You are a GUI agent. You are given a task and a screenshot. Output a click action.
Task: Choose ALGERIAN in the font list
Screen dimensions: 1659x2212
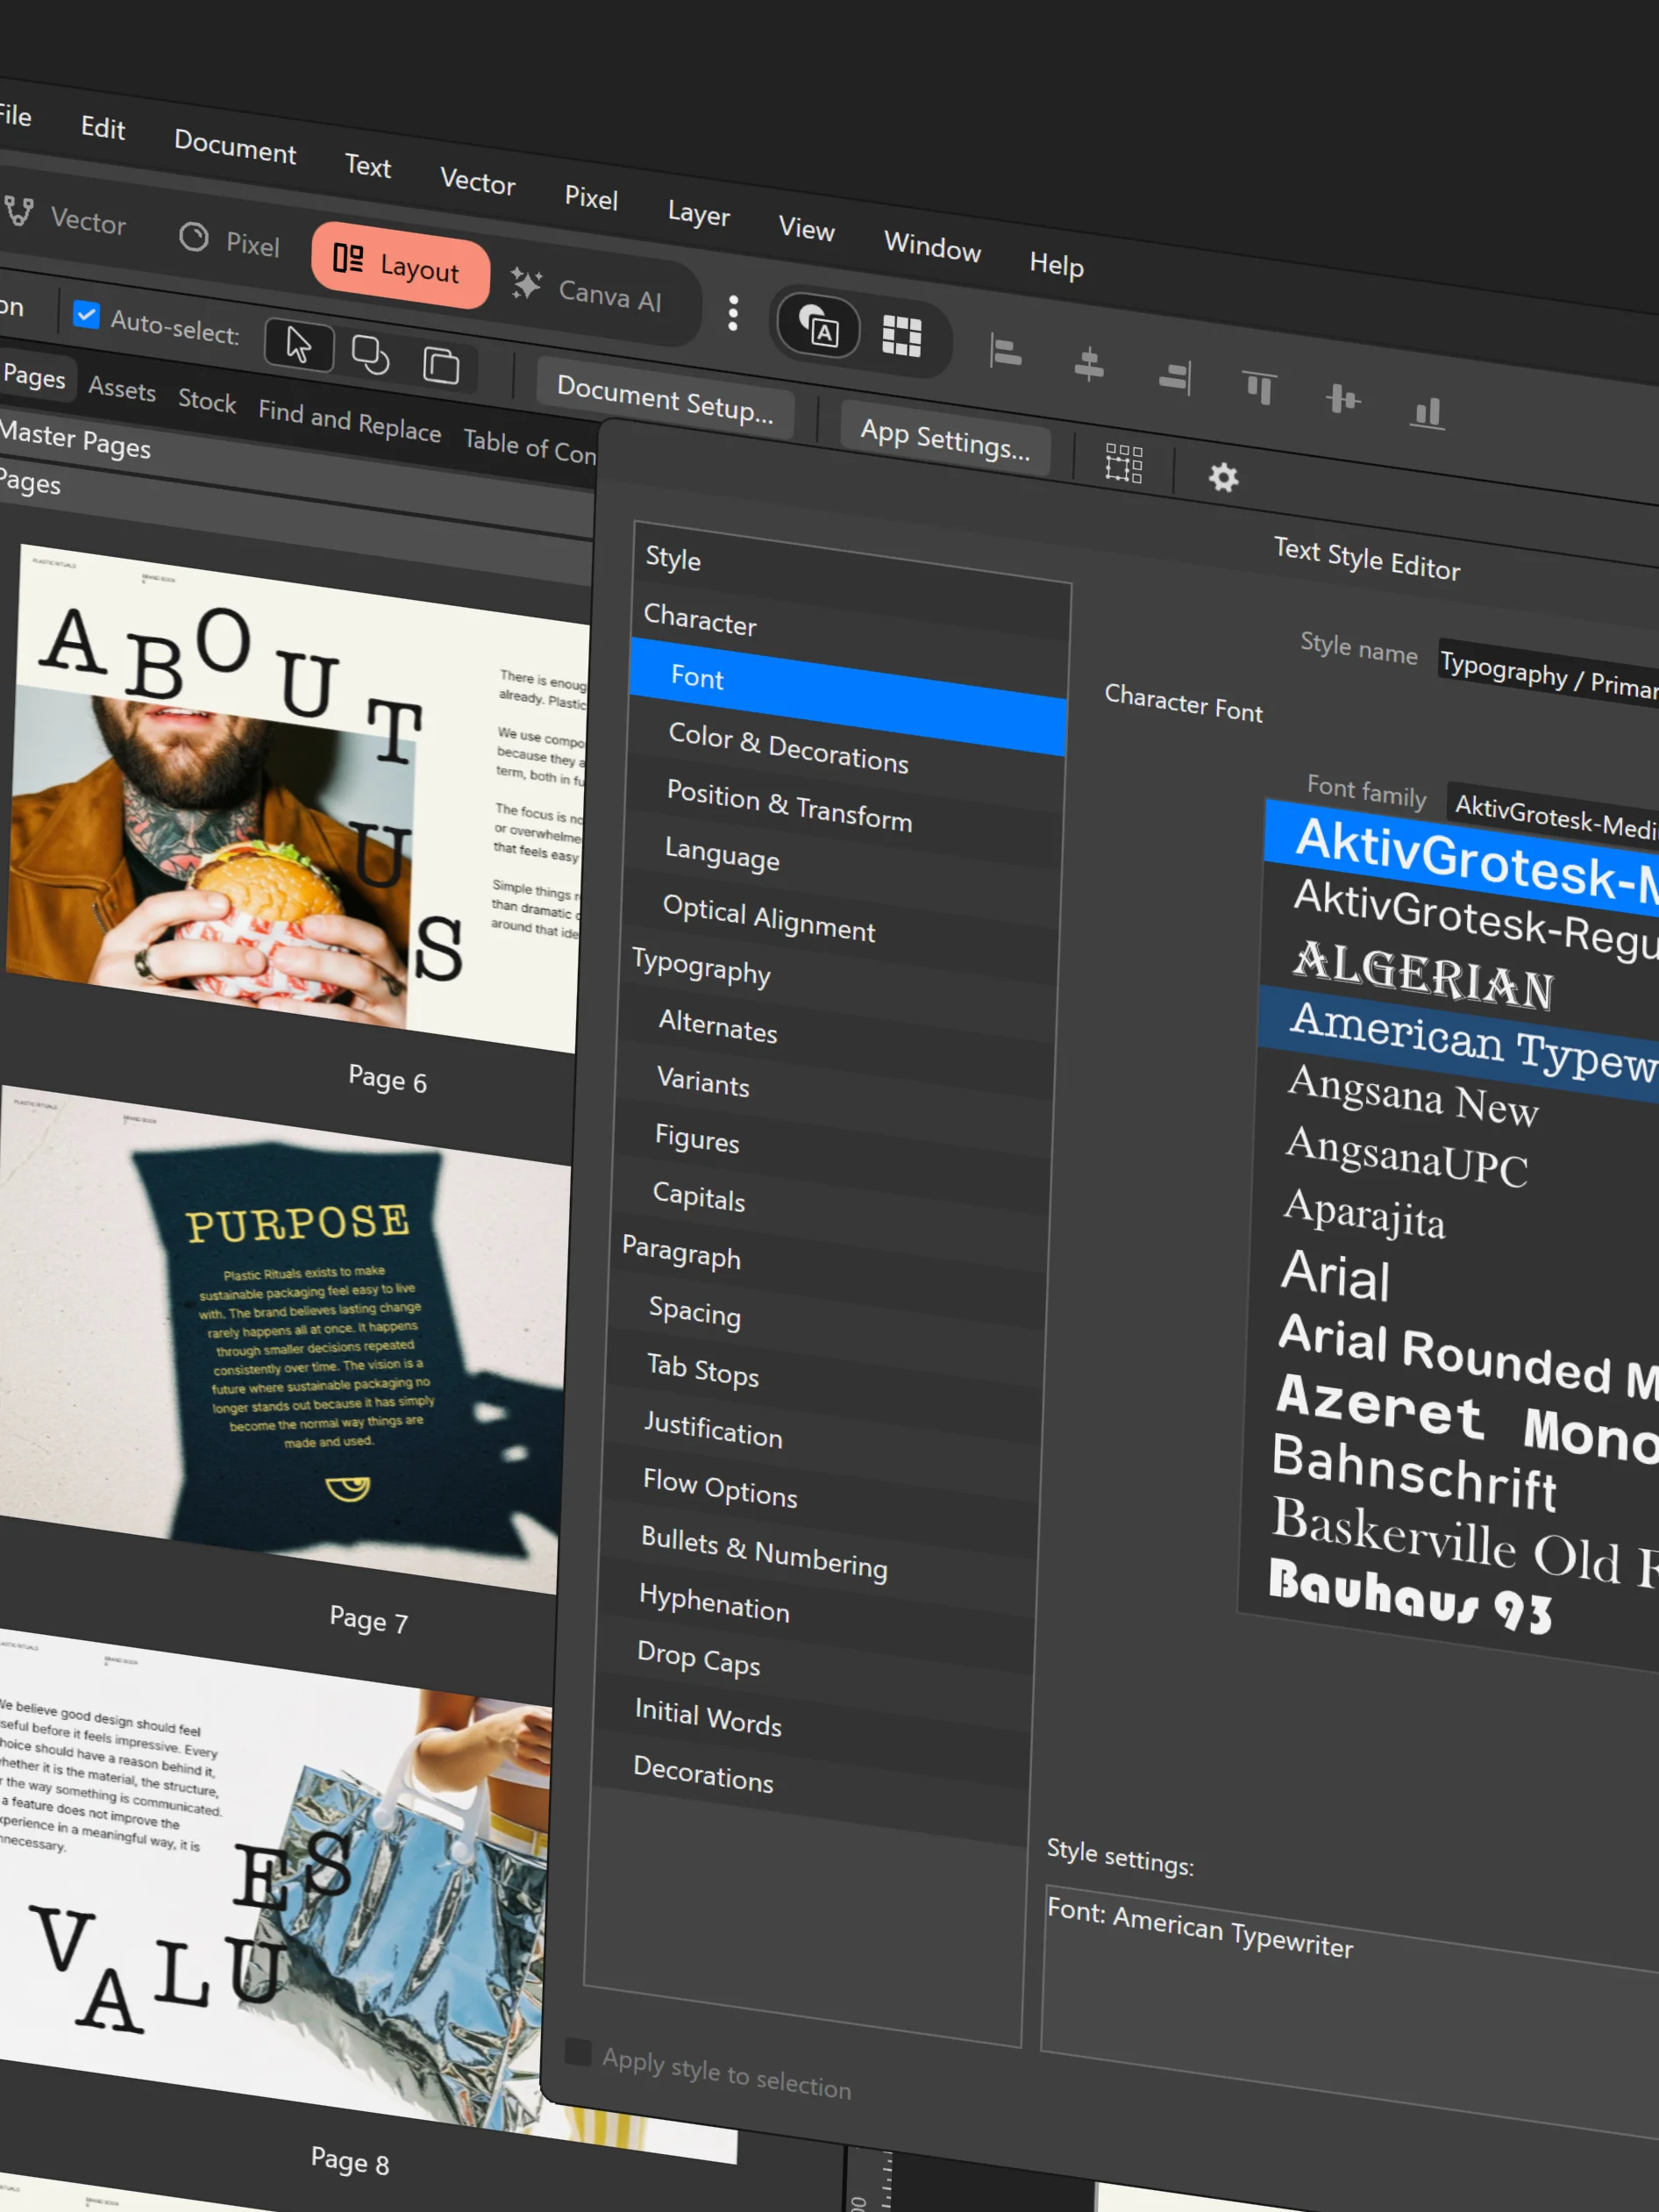pos(1424,975)
